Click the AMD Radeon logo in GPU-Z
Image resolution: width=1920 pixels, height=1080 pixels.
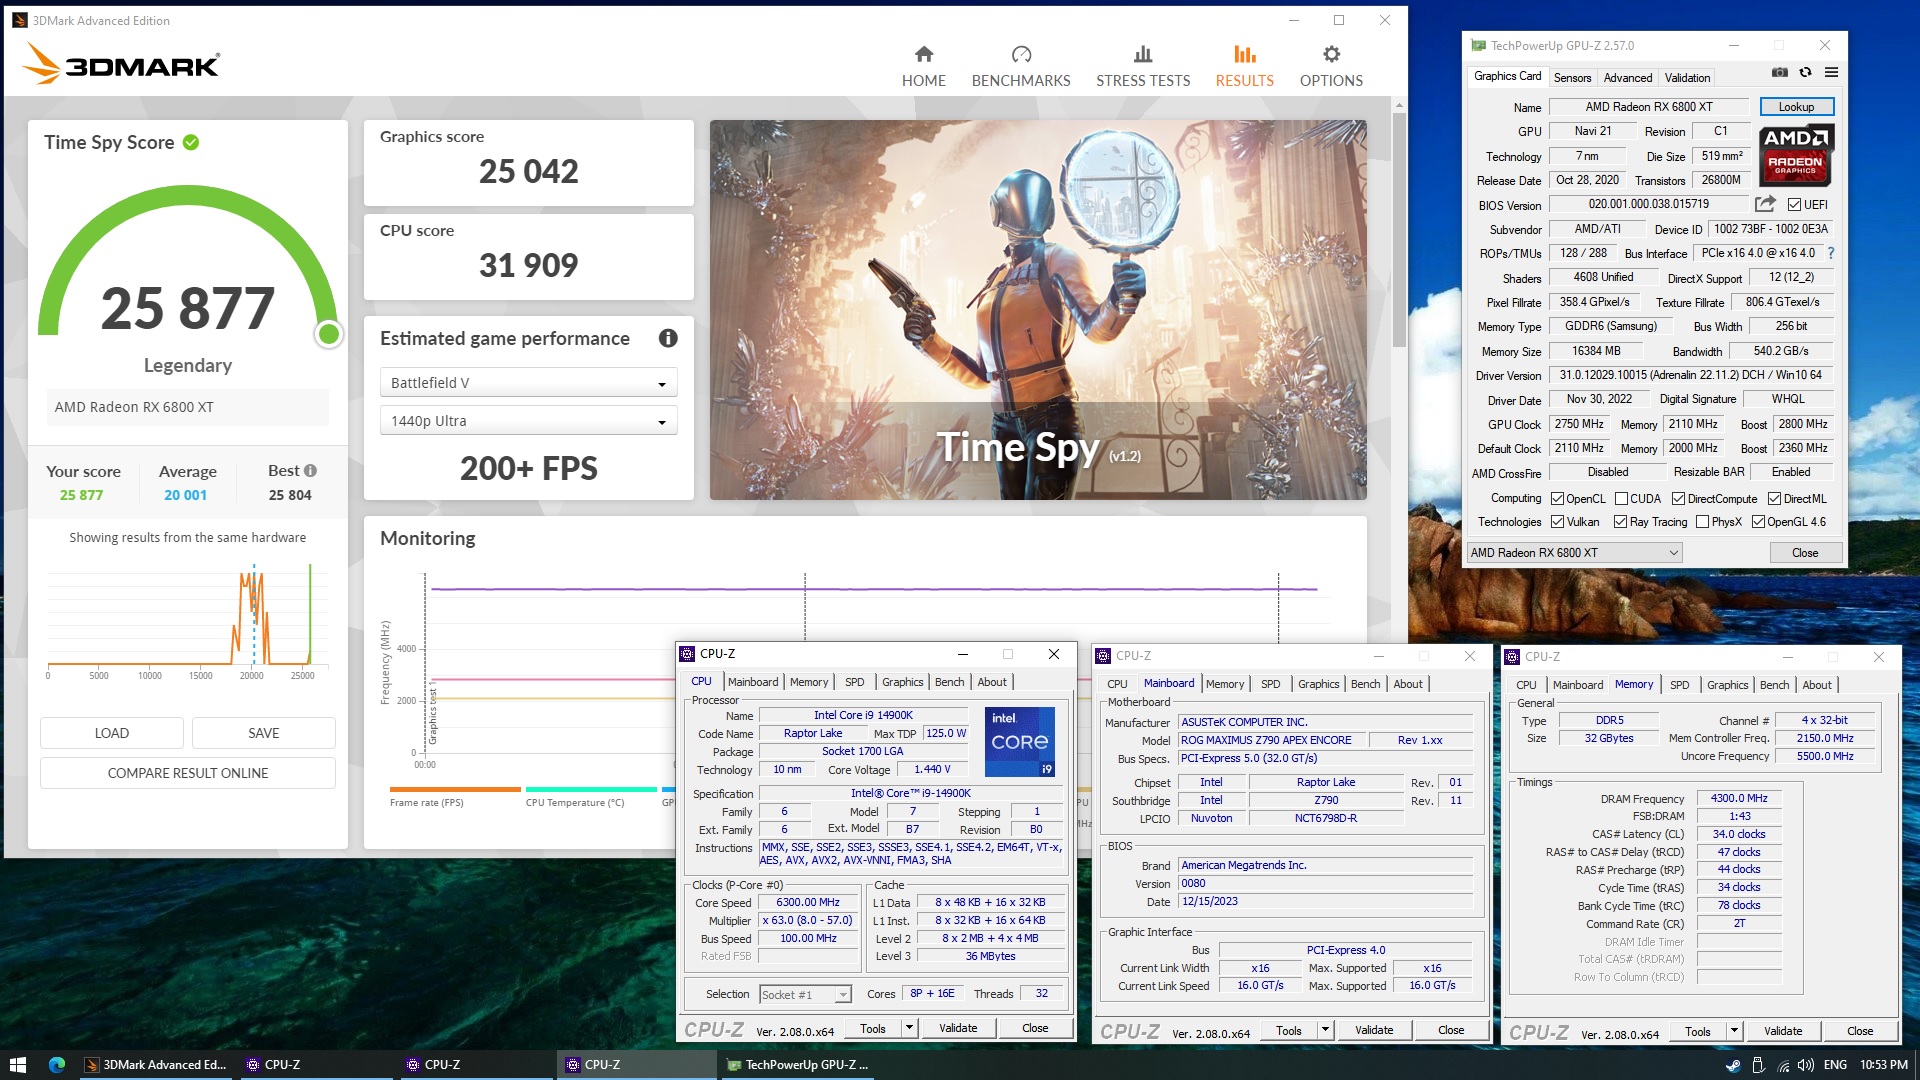[x=1796, y=155]
